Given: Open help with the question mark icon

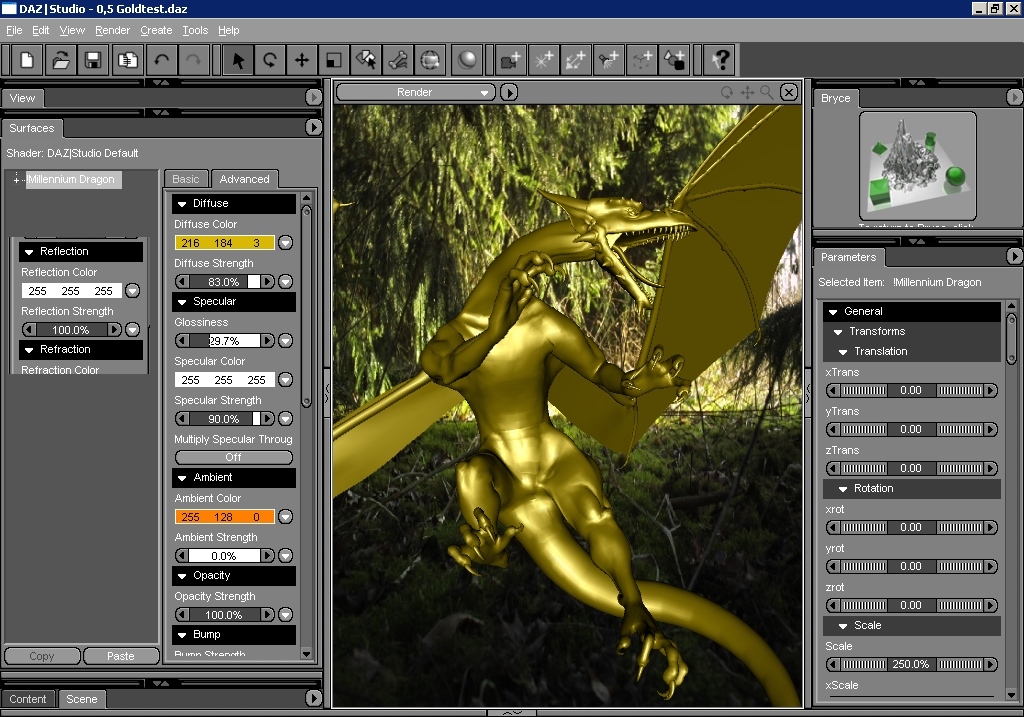Looking at the screenshot, I should 719,60.
